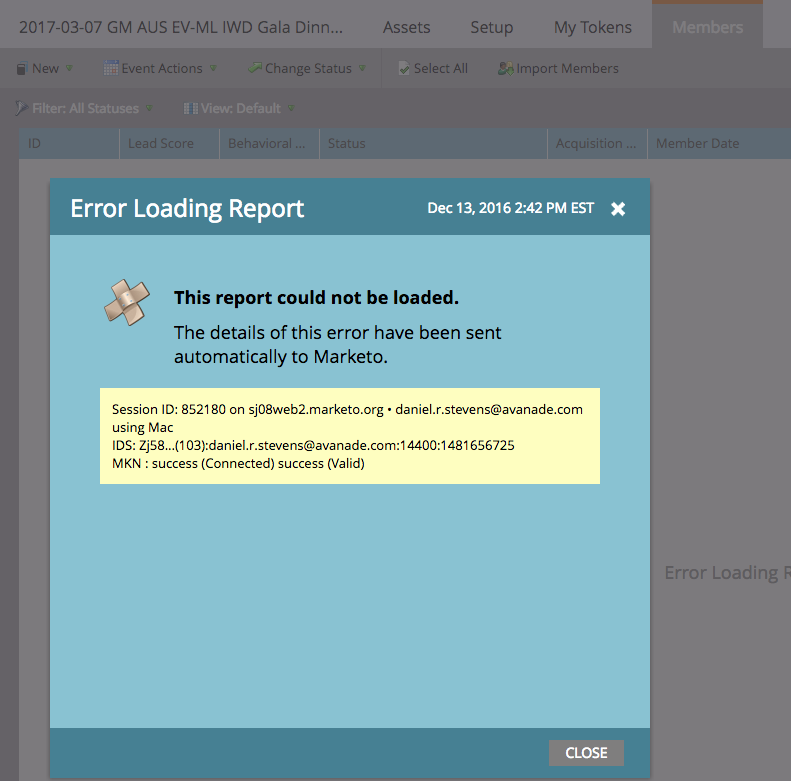Click the Event Actions calendar icon
Image resolution: width=791 pixels, height=781 pixels.
110,68
